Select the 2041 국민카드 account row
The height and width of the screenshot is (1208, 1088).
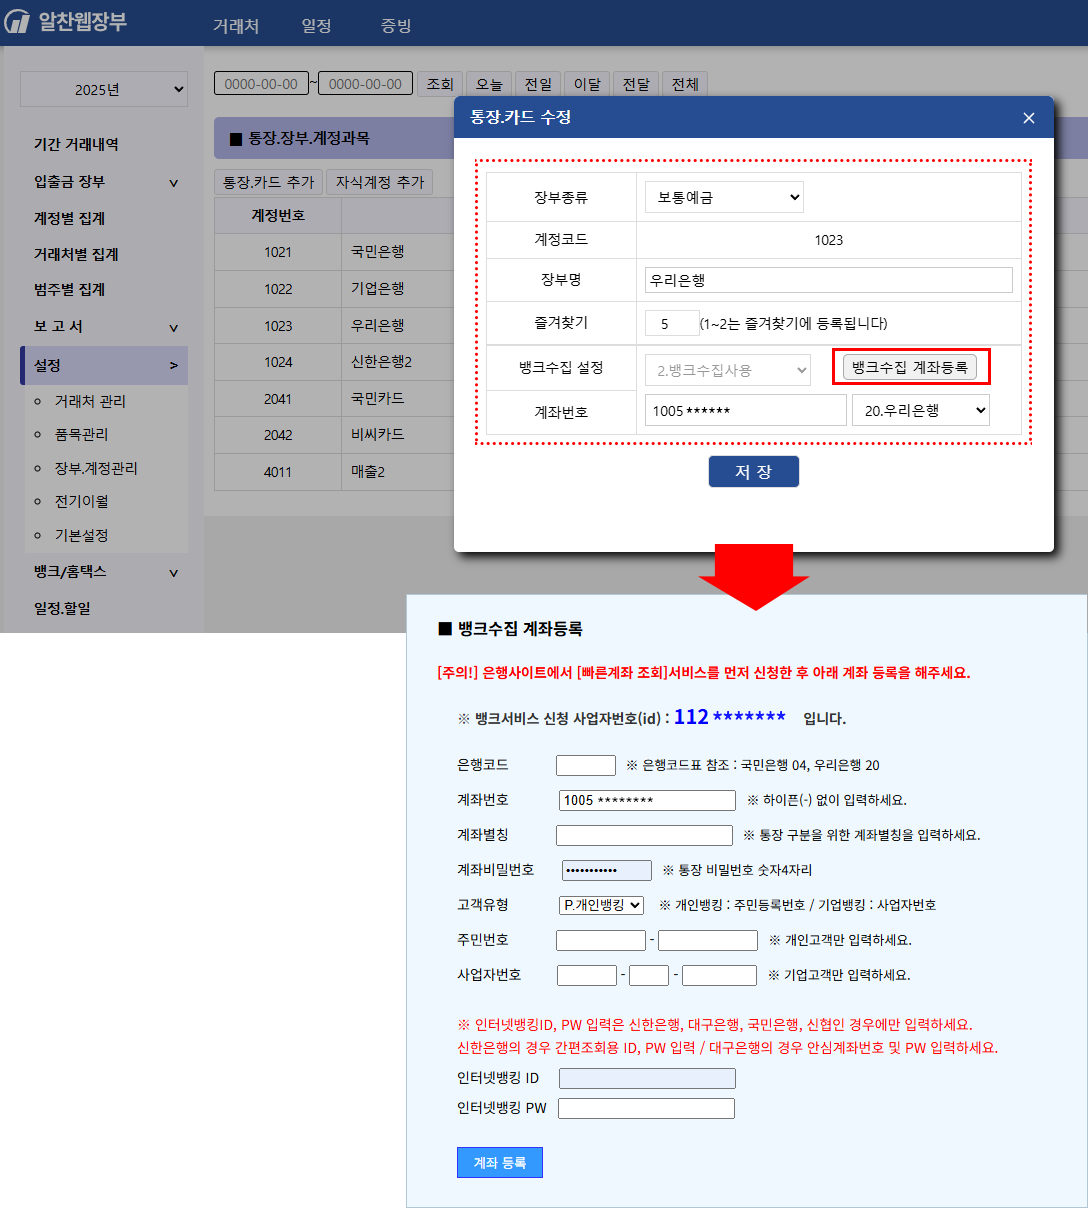coord(334,399)
